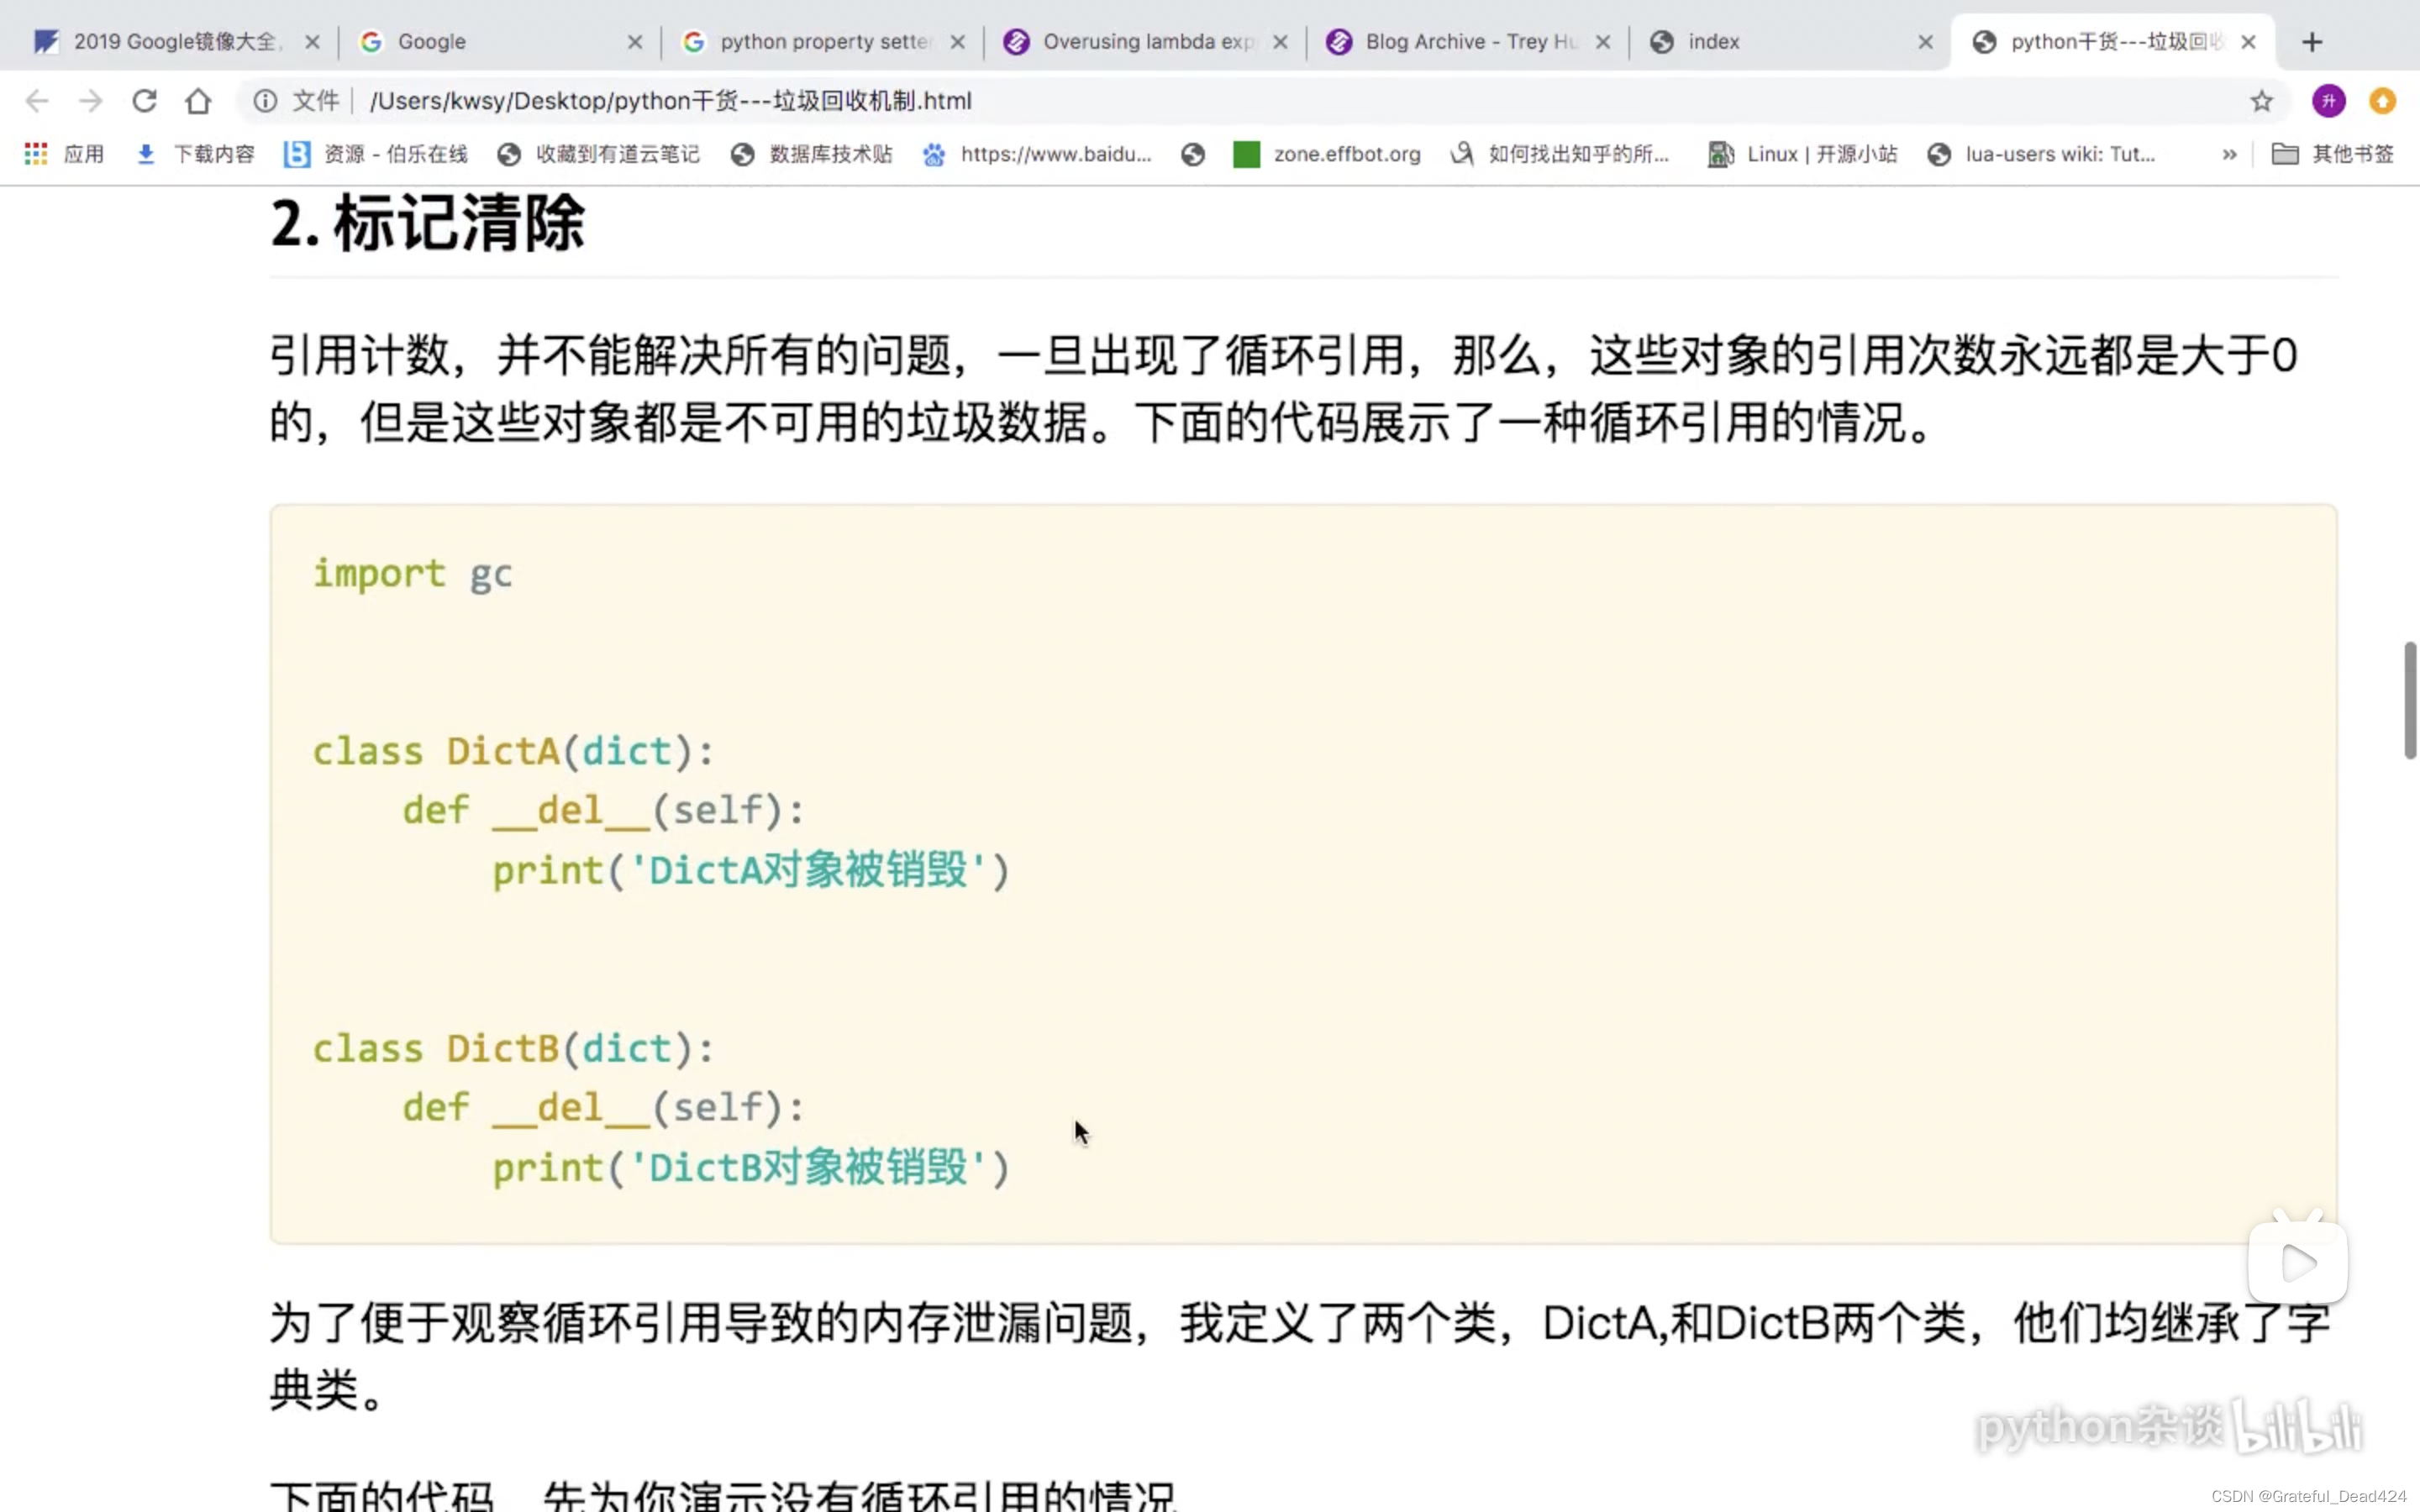Viewport: 2420px width, 1512px height.
Task: Open the 其他书签 folder
Action: click(x=2333, y=154)
